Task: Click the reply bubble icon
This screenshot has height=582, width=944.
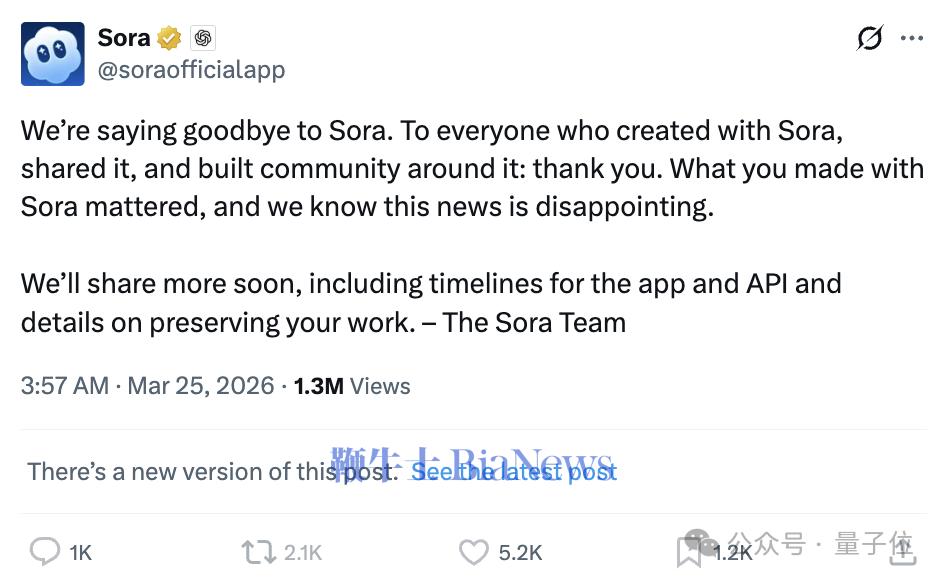Action: coord(44,551)
